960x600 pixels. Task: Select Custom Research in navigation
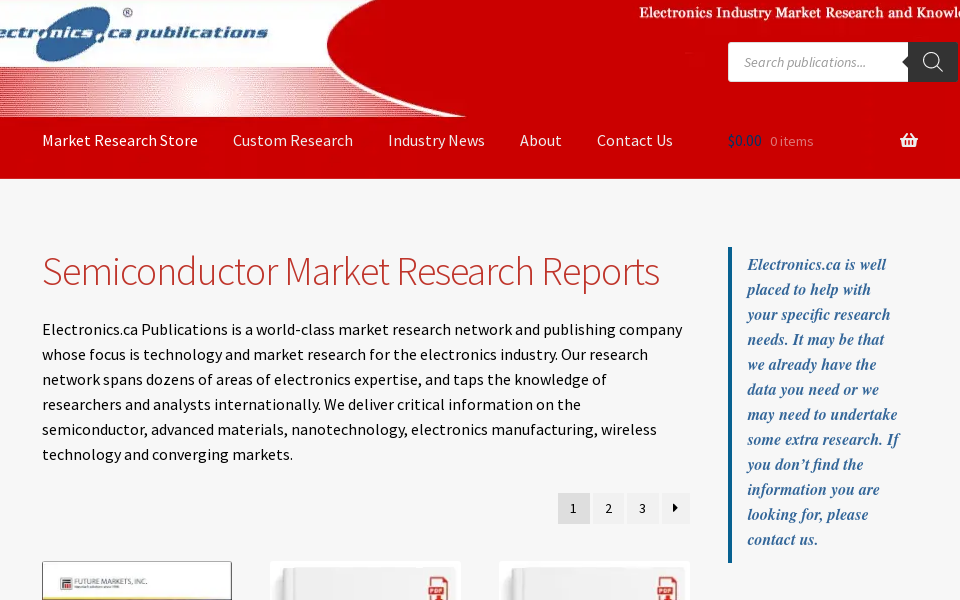coord(293,141)
